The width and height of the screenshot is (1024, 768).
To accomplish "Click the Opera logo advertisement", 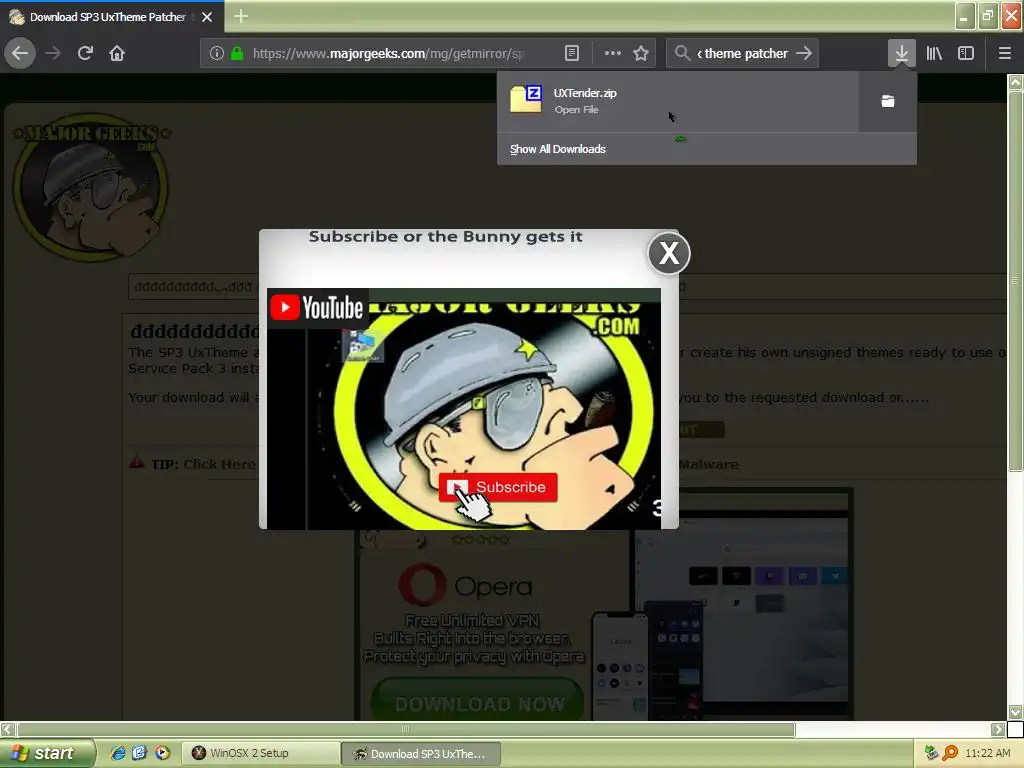I will point(465,586).
